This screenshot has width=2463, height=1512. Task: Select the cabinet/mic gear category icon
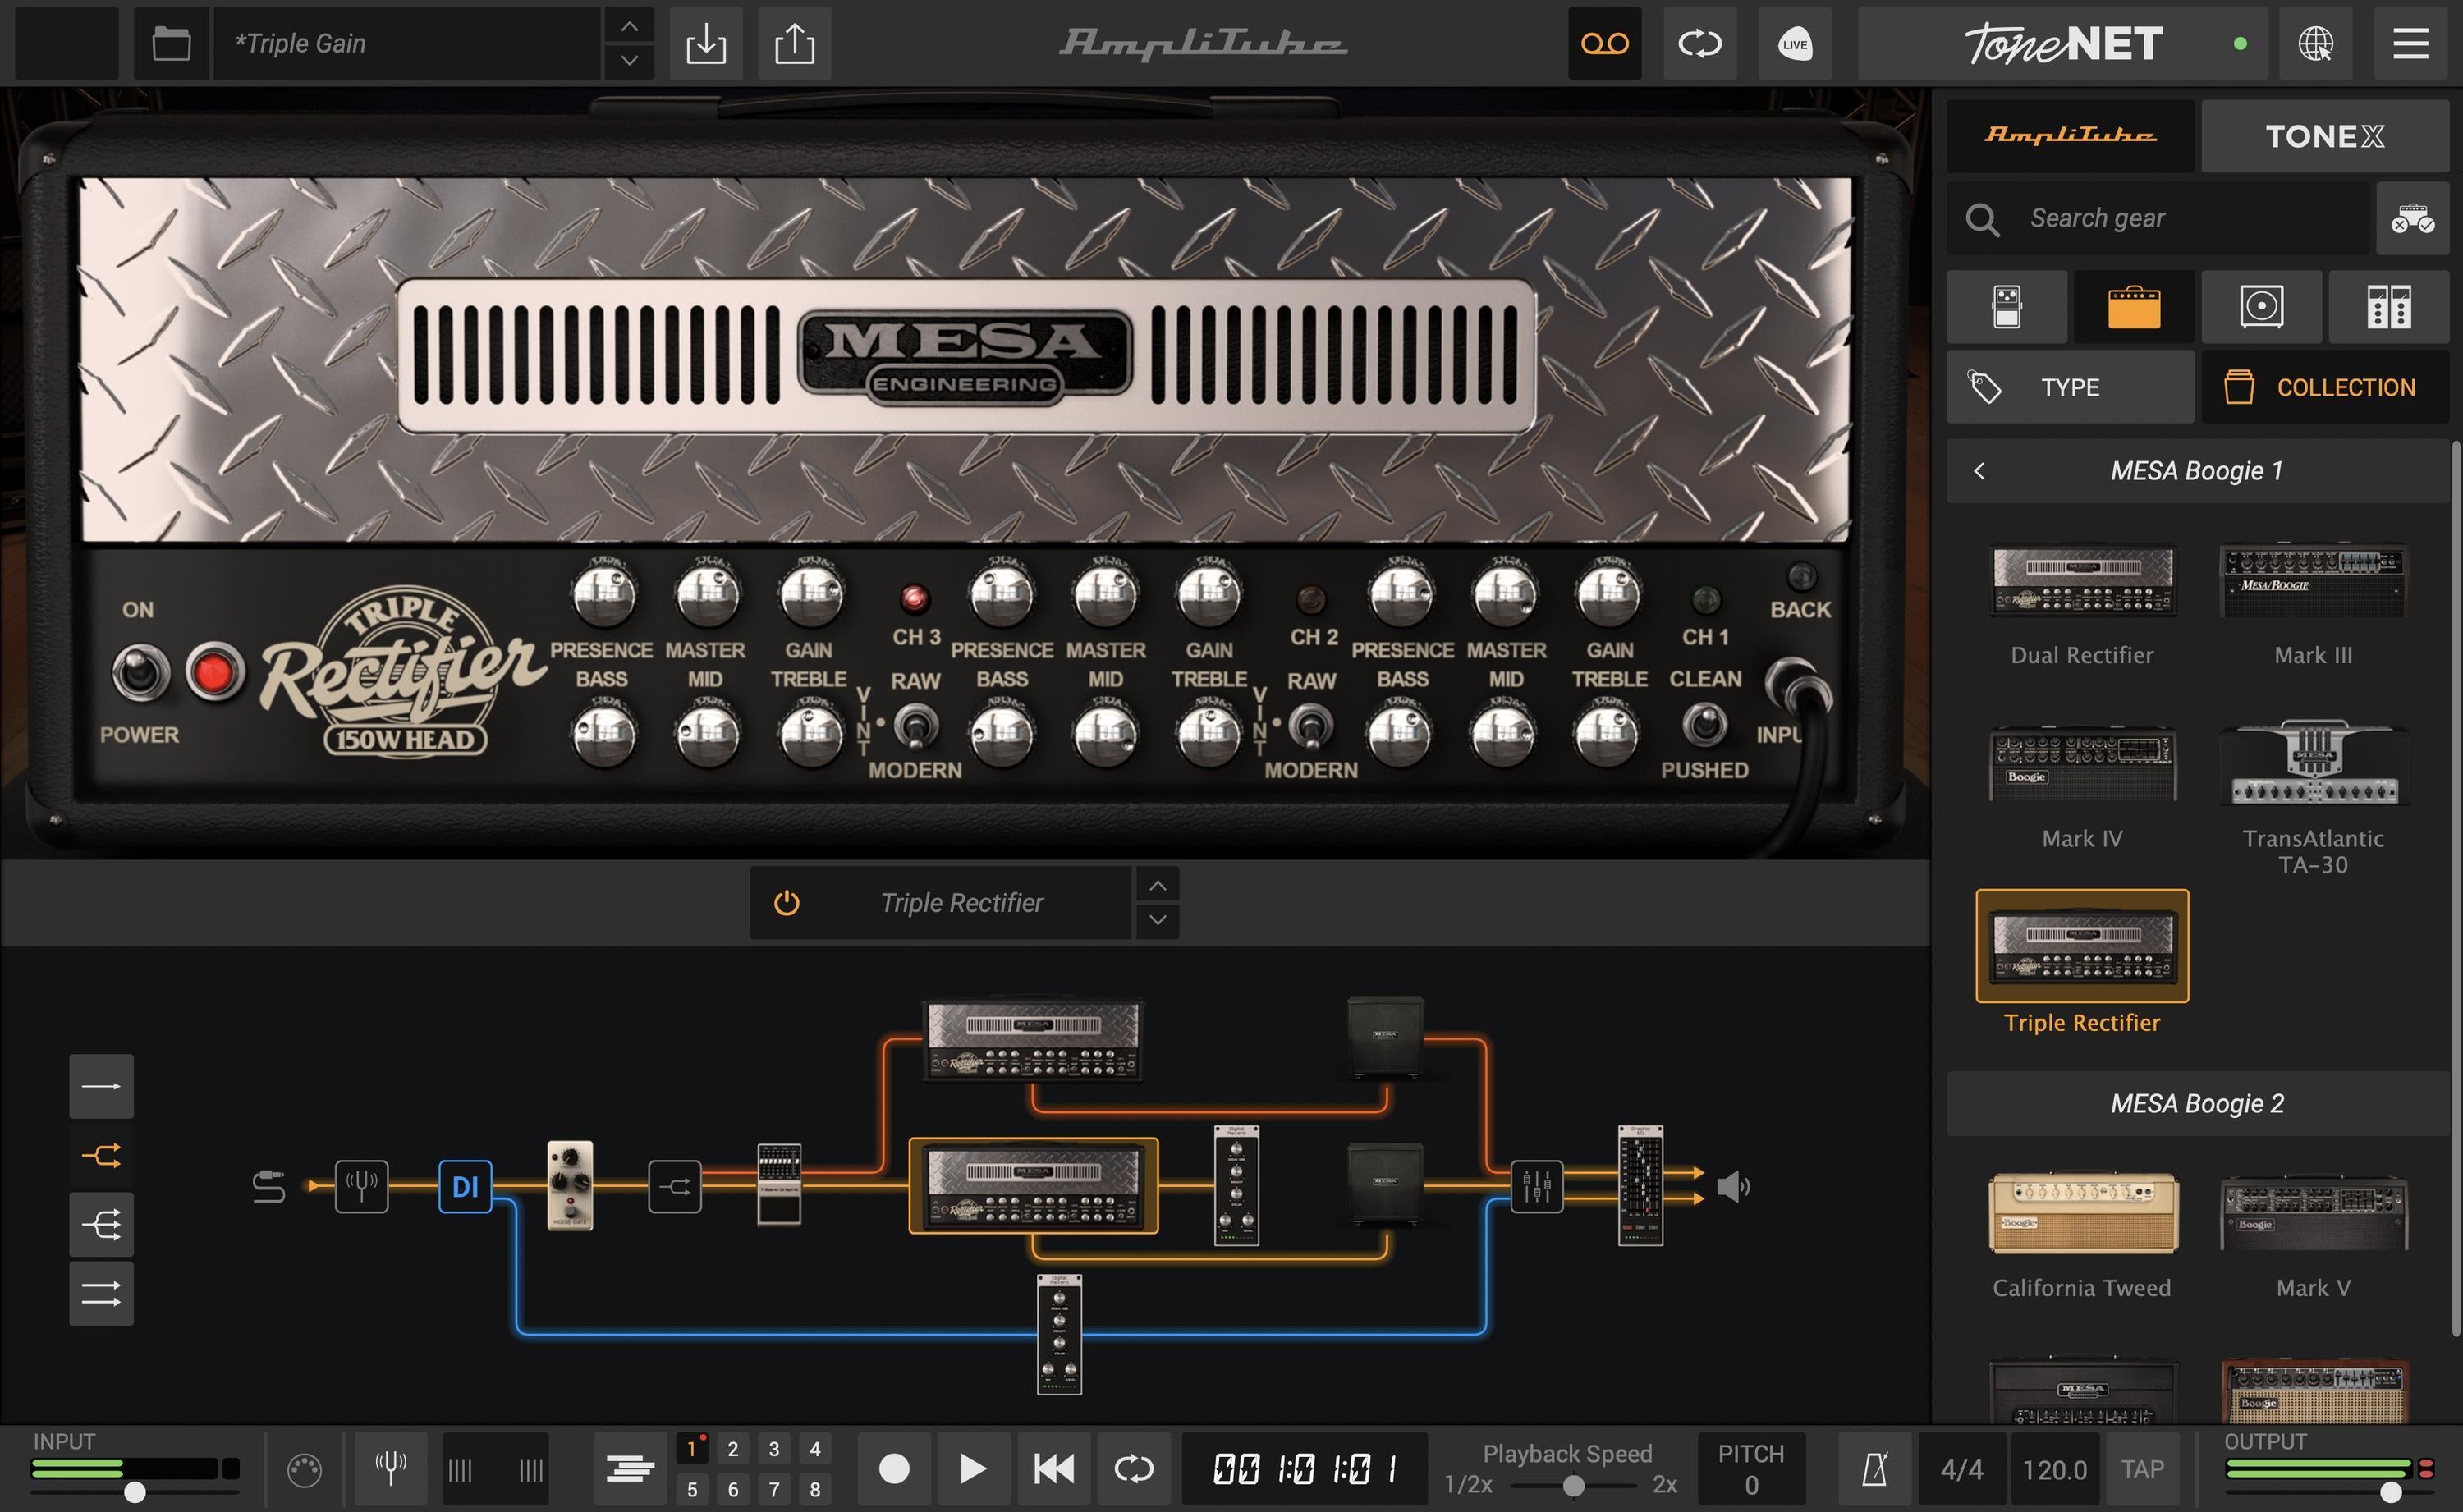(x=2261, y=307)
